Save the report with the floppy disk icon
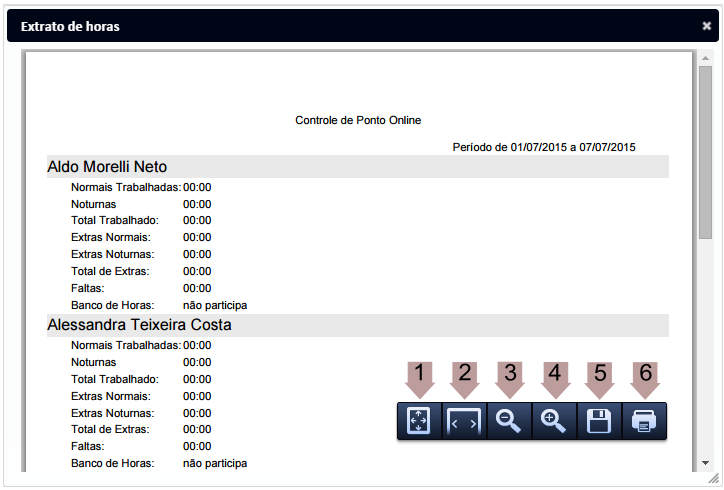 tap(599, 422)
